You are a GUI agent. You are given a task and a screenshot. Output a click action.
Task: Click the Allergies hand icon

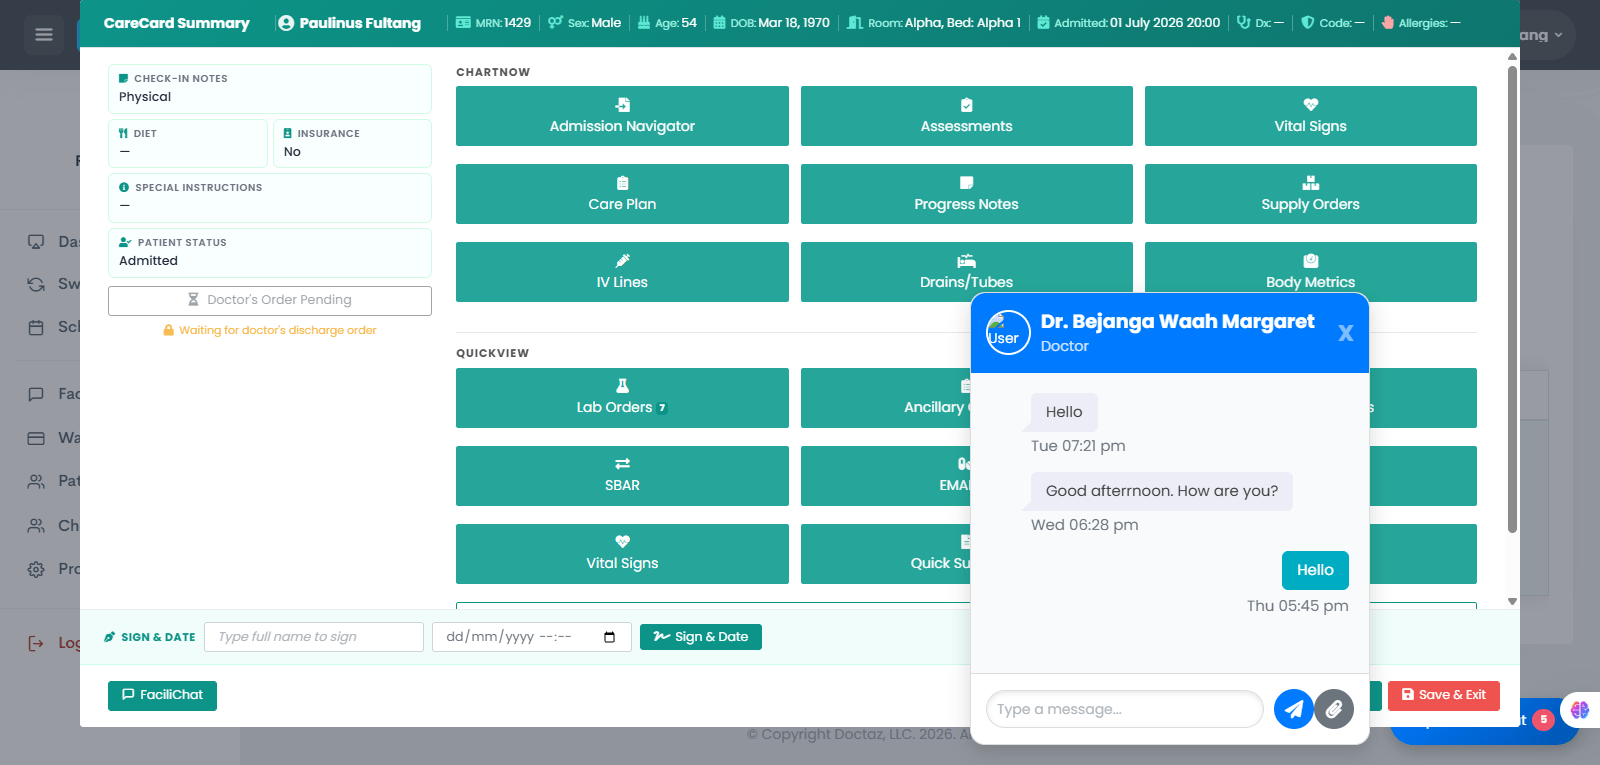coord(1388,22)
